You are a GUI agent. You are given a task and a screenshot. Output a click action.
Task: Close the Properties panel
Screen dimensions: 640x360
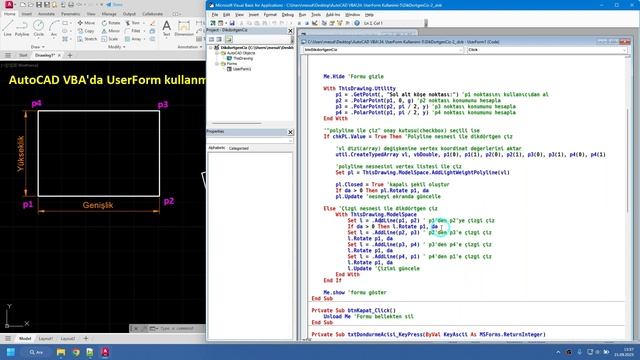(x=290, y=132)
